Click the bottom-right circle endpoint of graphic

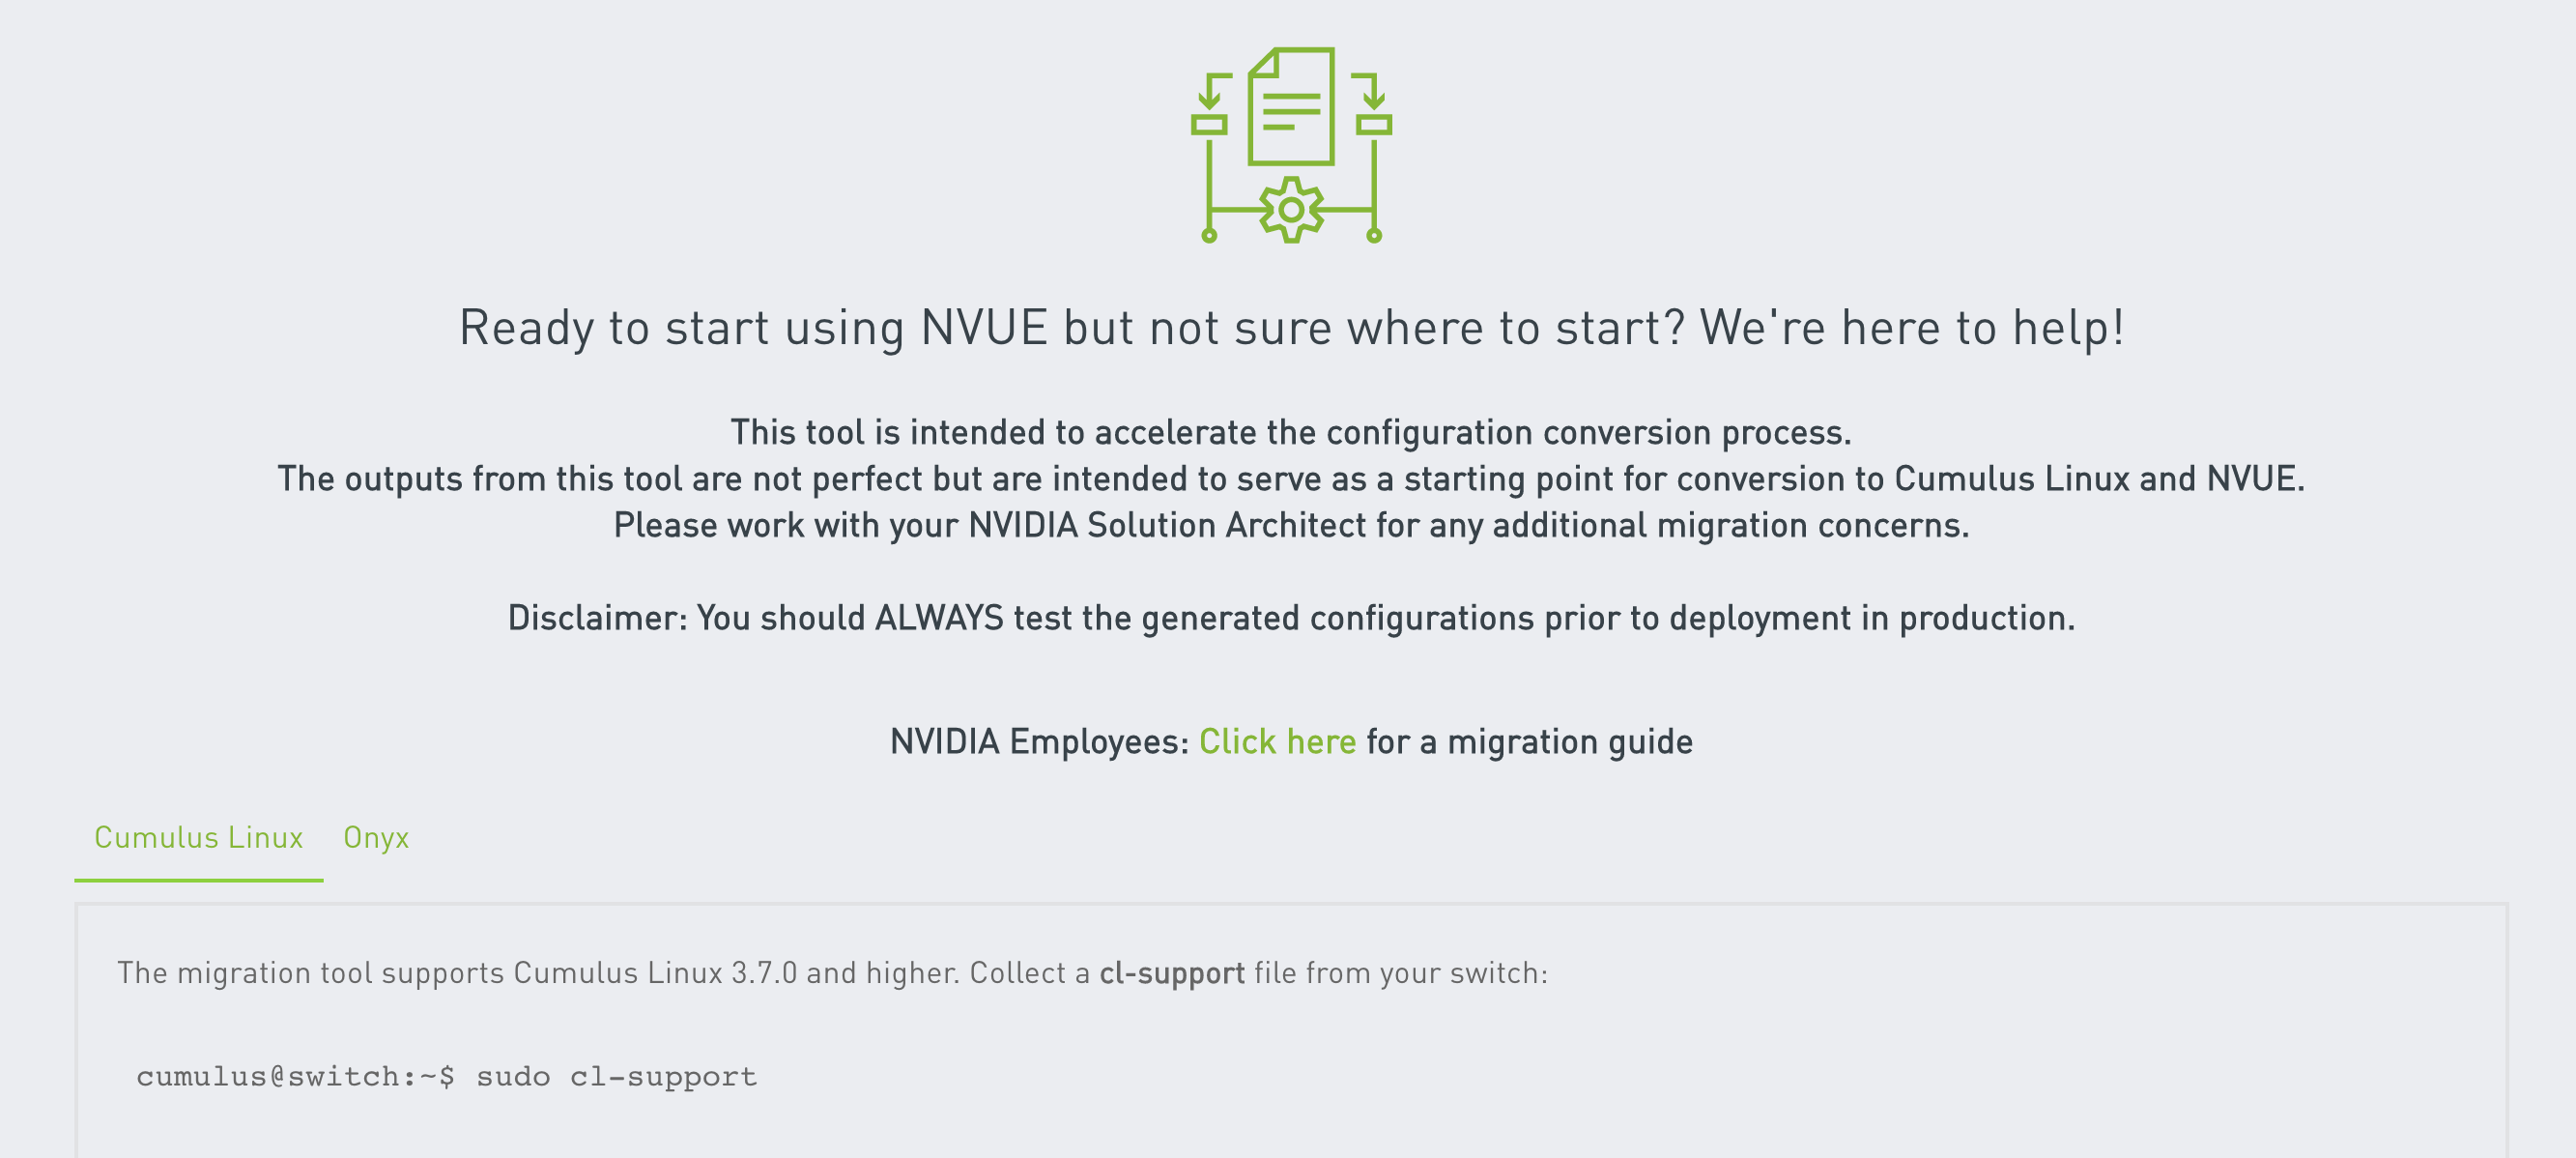tap(1374, 236)
